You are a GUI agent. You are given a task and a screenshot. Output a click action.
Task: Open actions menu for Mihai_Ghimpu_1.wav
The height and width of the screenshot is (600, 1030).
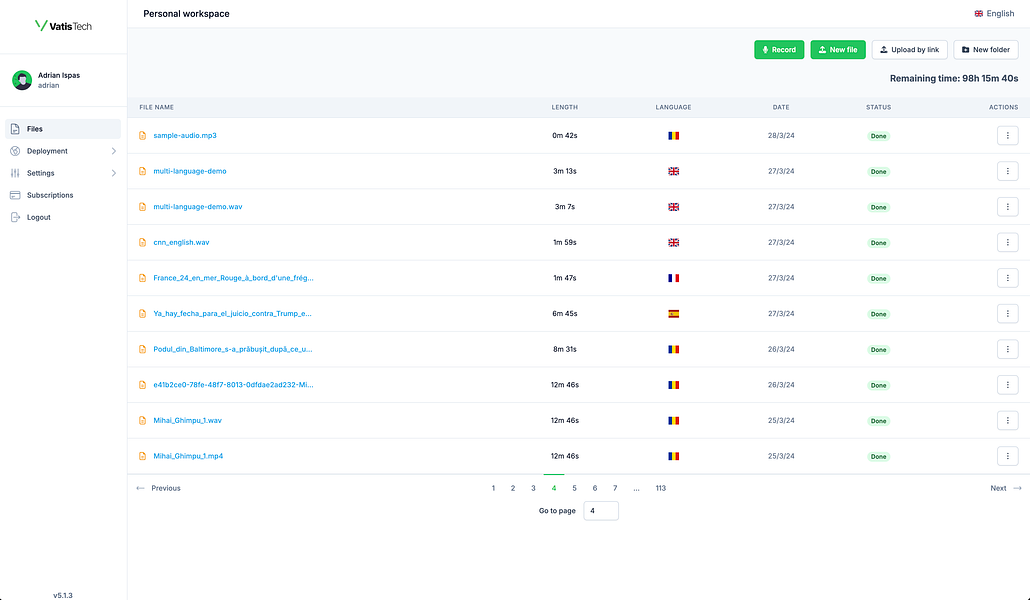pyautogui.click(x=1007, y=420)
